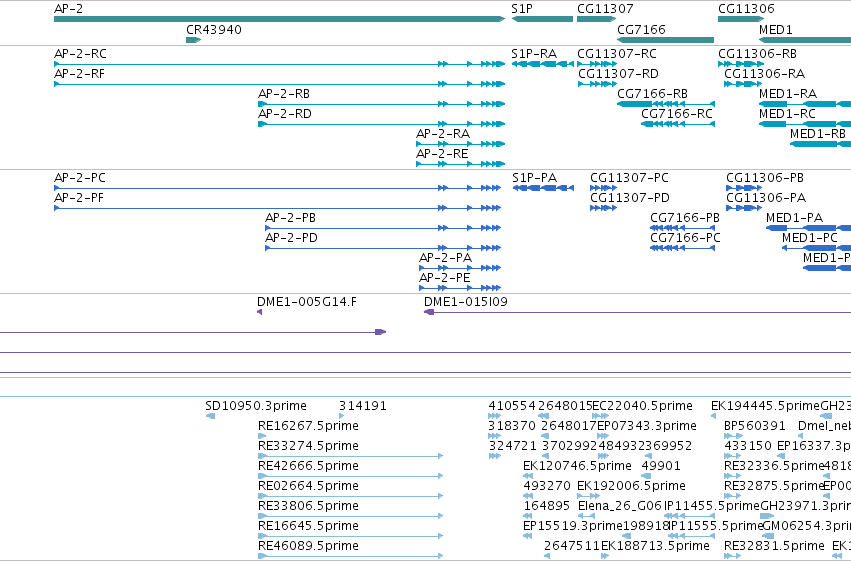Click the MED1-PA protein label
The width and height of the screenshot is (851, 561).
[x=795, y=218]
